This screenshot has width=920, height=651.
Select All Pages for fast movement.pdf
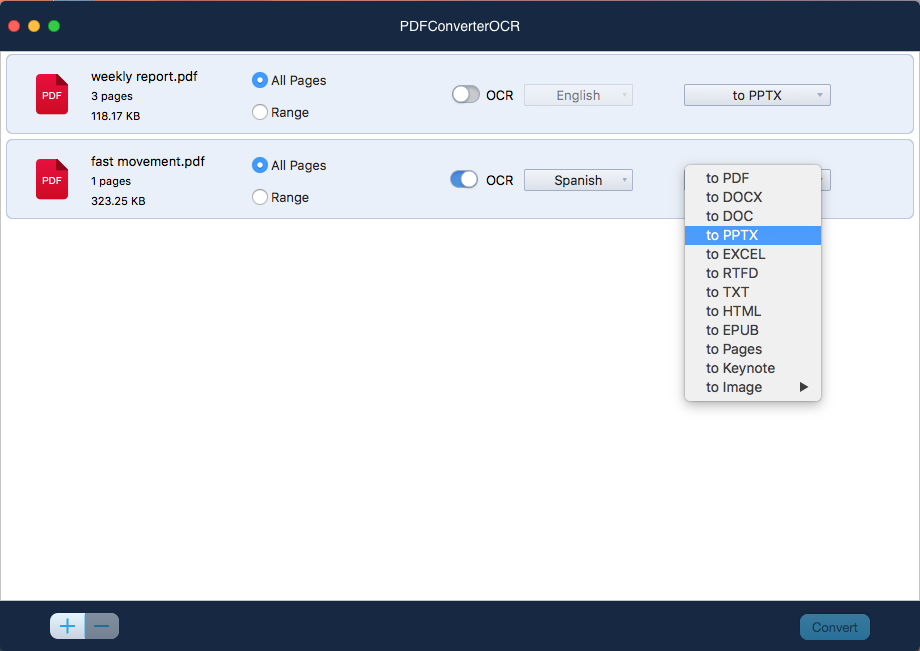pos(260,165)
